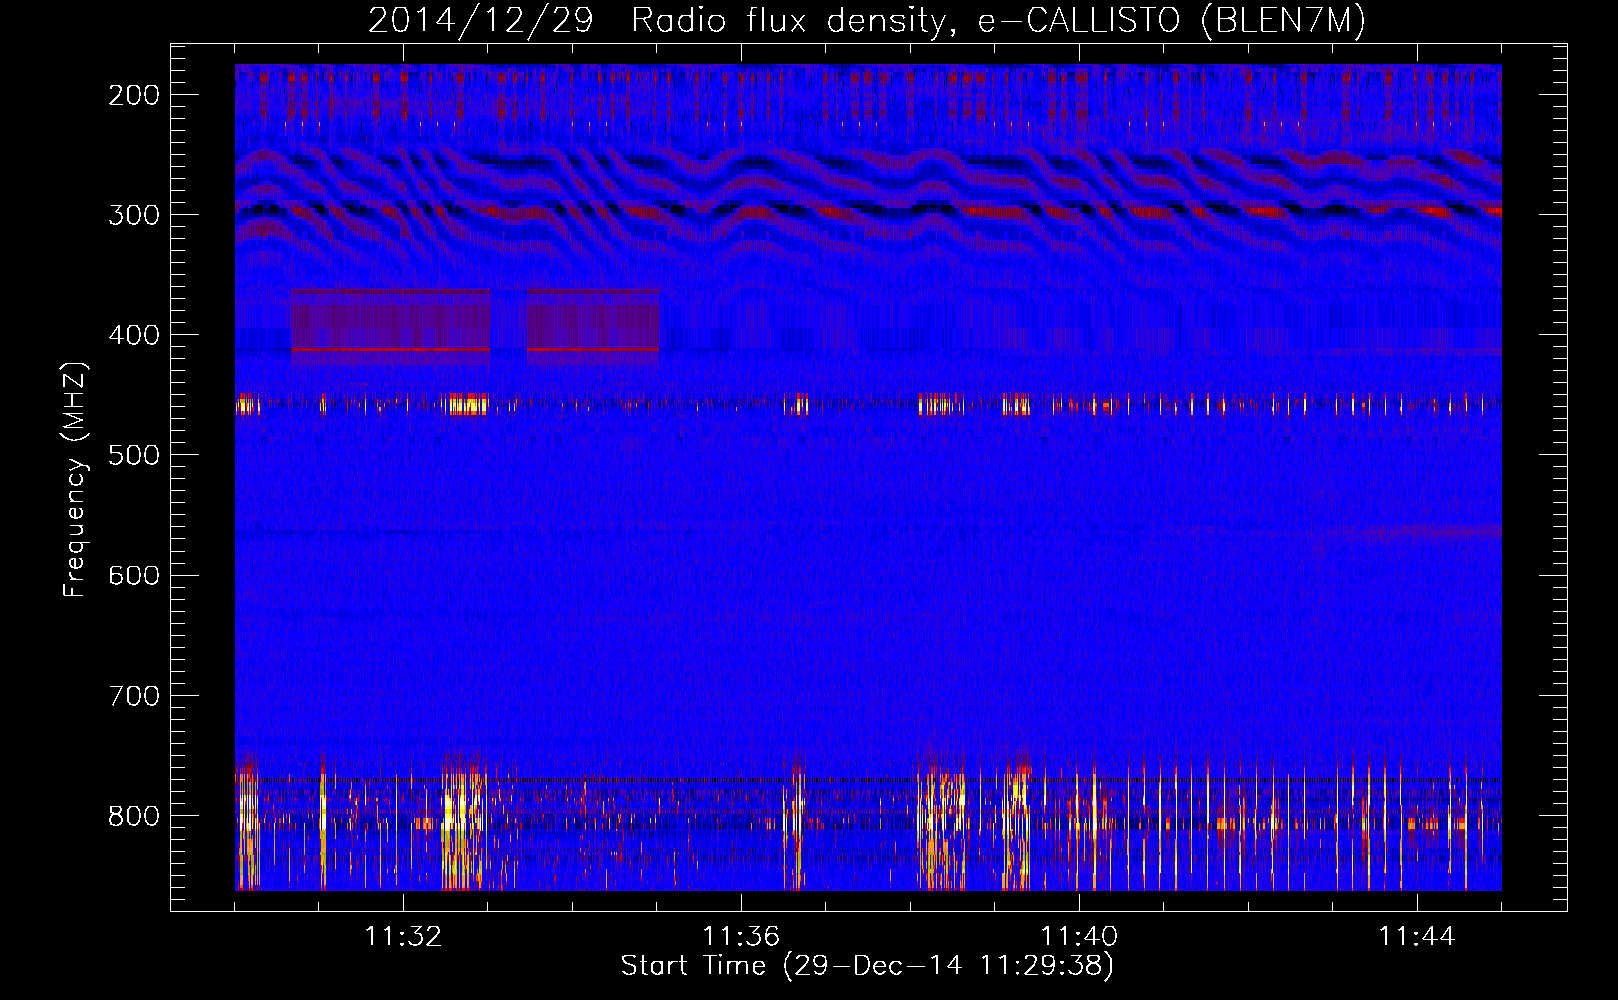Viewport: 1618px width, 1000px height.
Task: Click the 300 frequency tick label
Action: pyautogui.click(x=134, y=215)
